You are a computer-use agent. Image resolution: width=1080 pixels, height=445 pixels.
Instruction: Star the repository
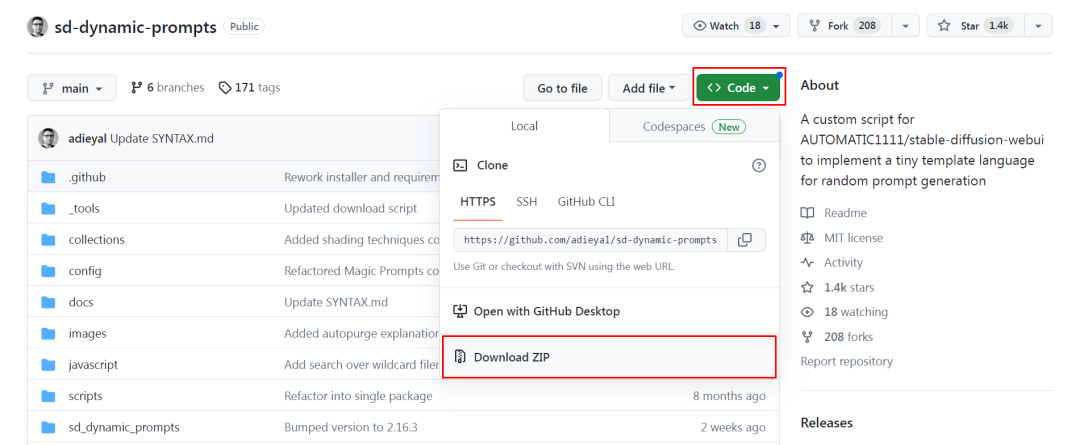(976, 25)
